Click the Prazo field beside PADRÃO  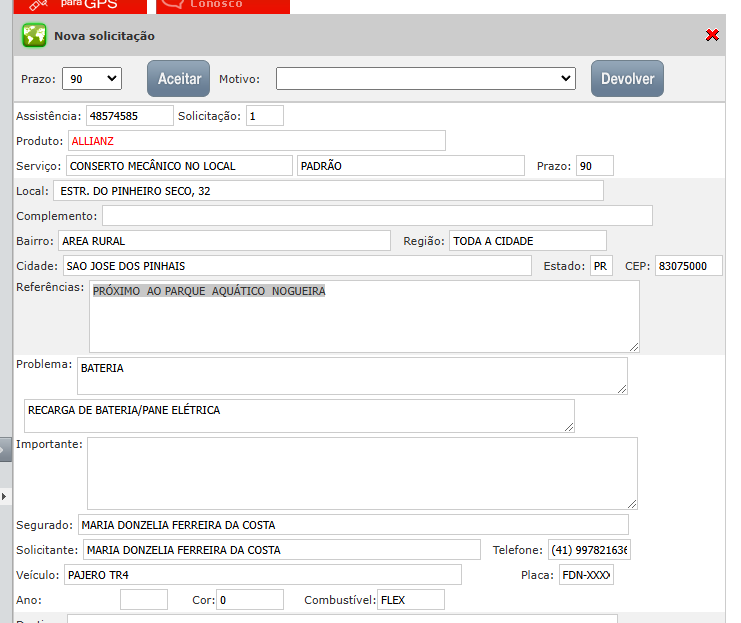[595, 166]
